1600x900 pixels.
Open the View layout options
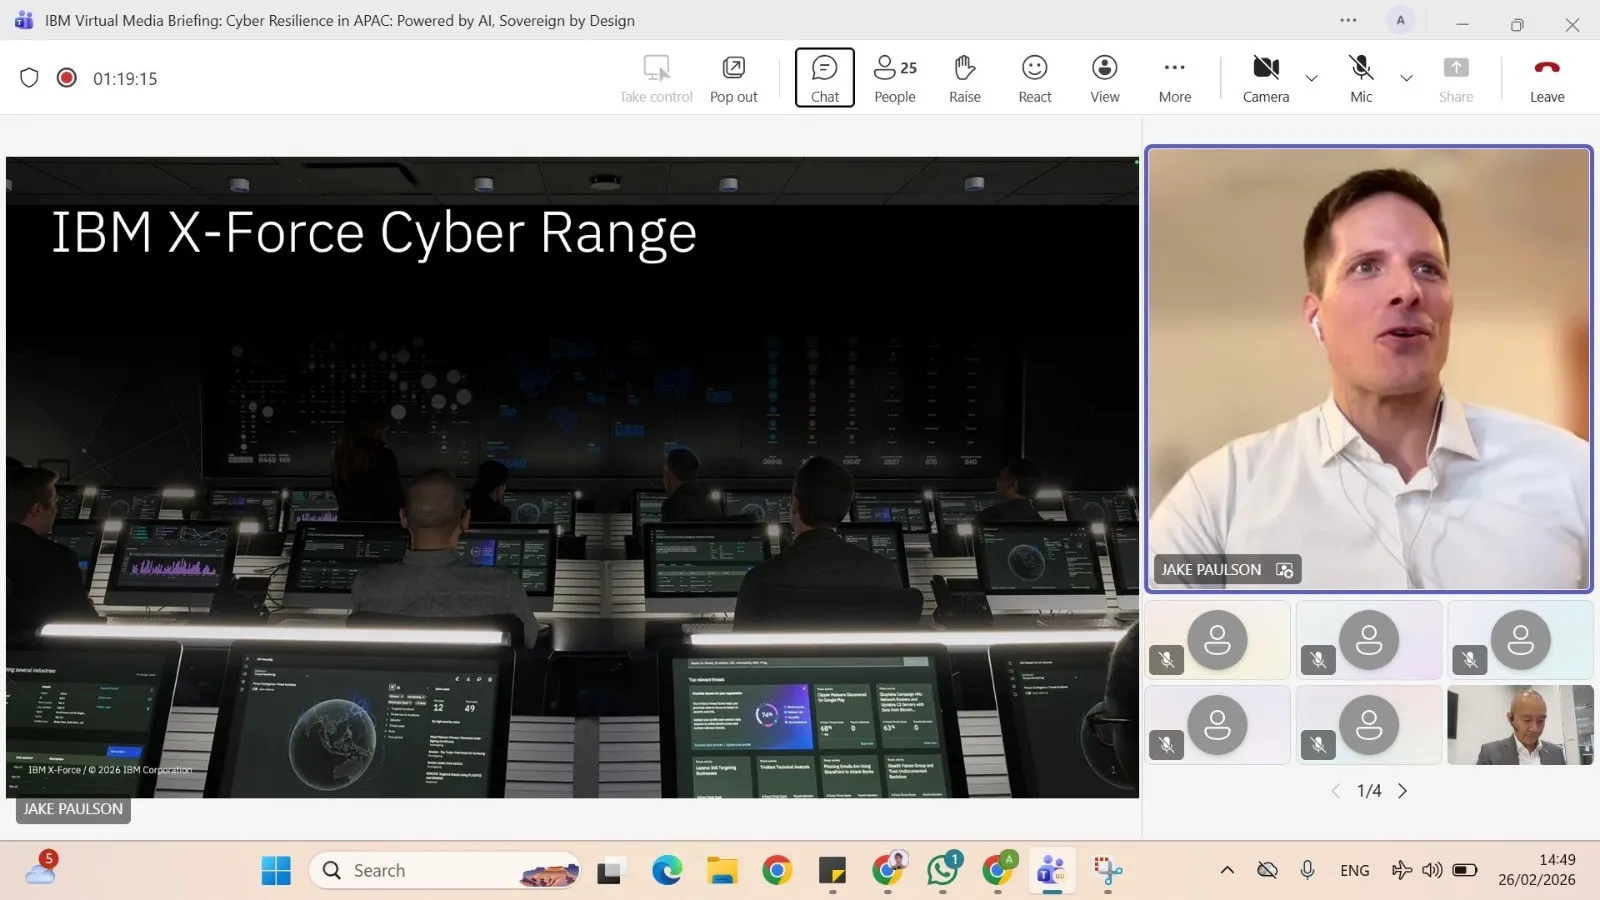click(1104, 78)
